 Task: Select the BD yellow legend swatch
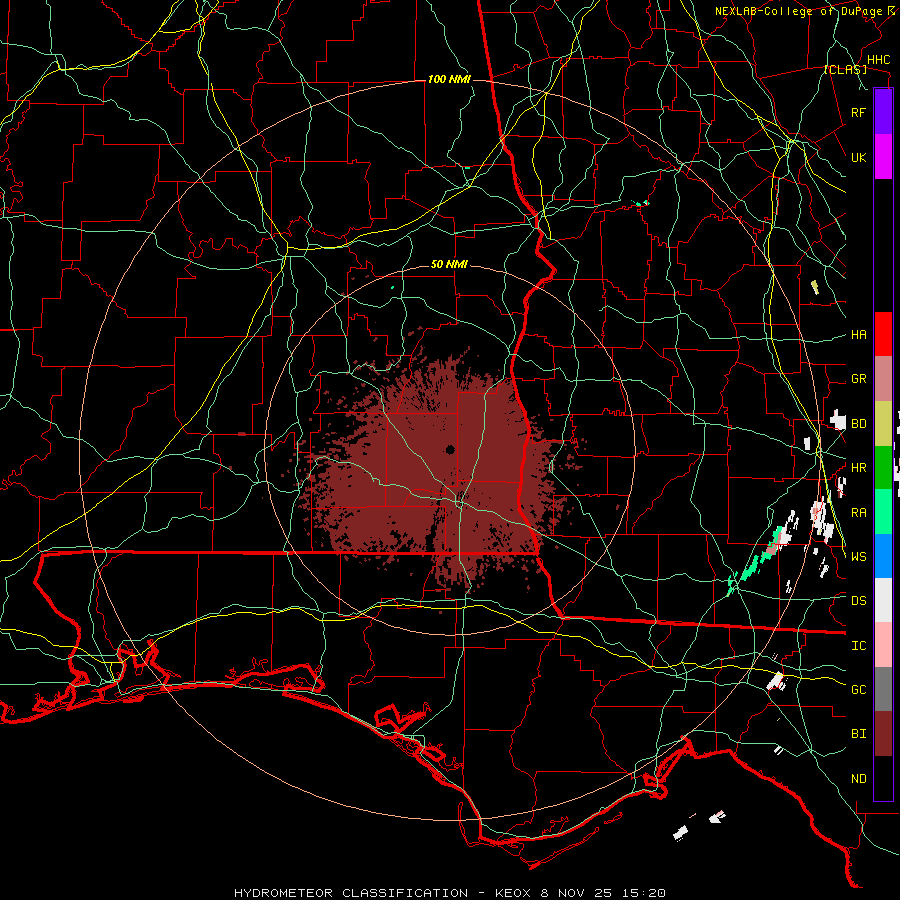pyautogui.click(x=883, y=424)
